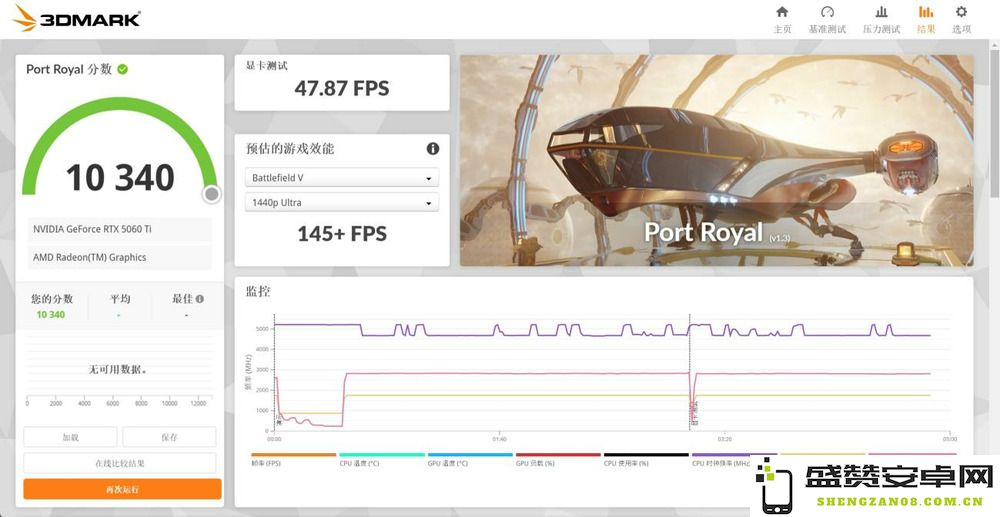
Task: Open the Benchmarks (基准测试) gauge icon
Action: [x=827, y=11]
